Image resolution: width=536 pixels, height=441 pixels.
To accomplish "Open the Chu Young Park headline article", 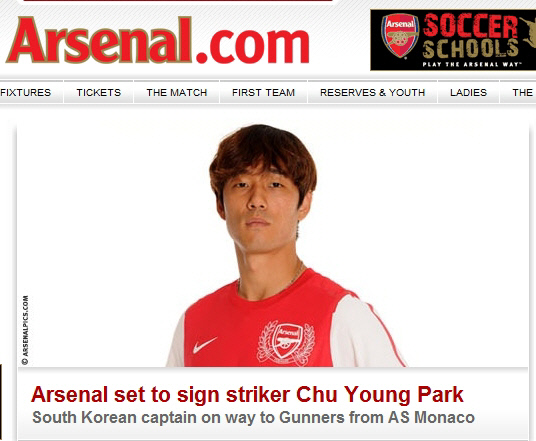I will (x=247, y=394).
